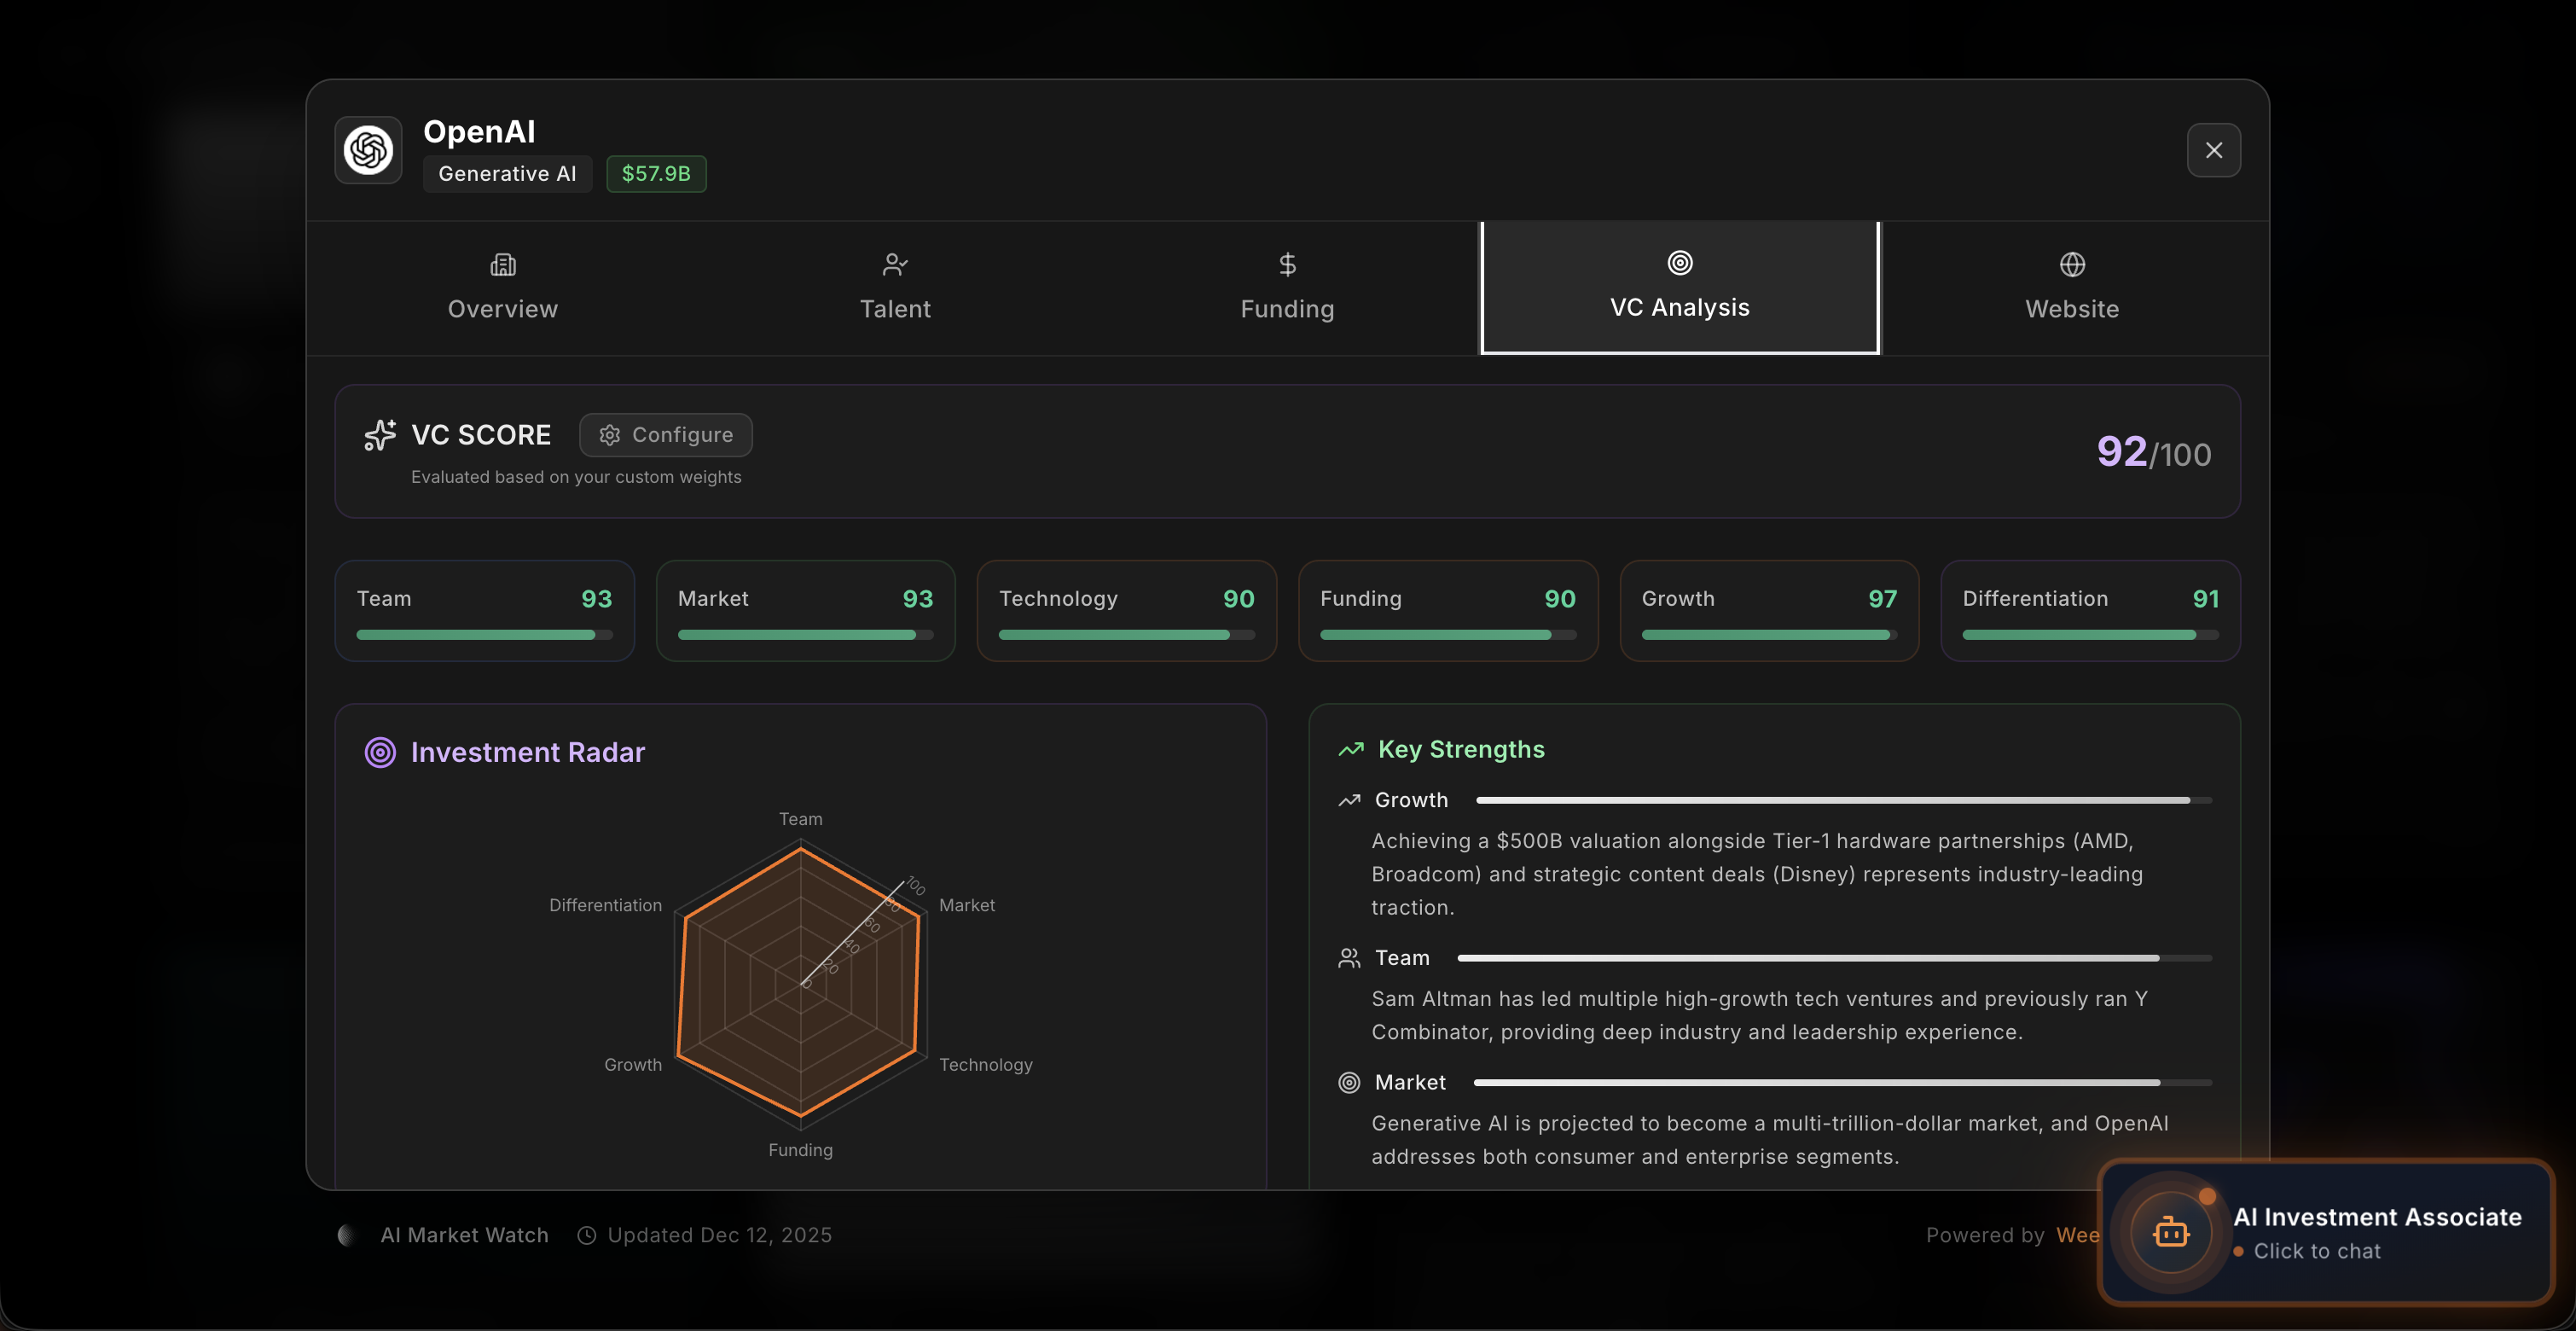Image resolution: width=2576 pixels, height=1331 pixels.
Task: Click the VC Analysis target icon
Action: click(x=1680, y=262)
